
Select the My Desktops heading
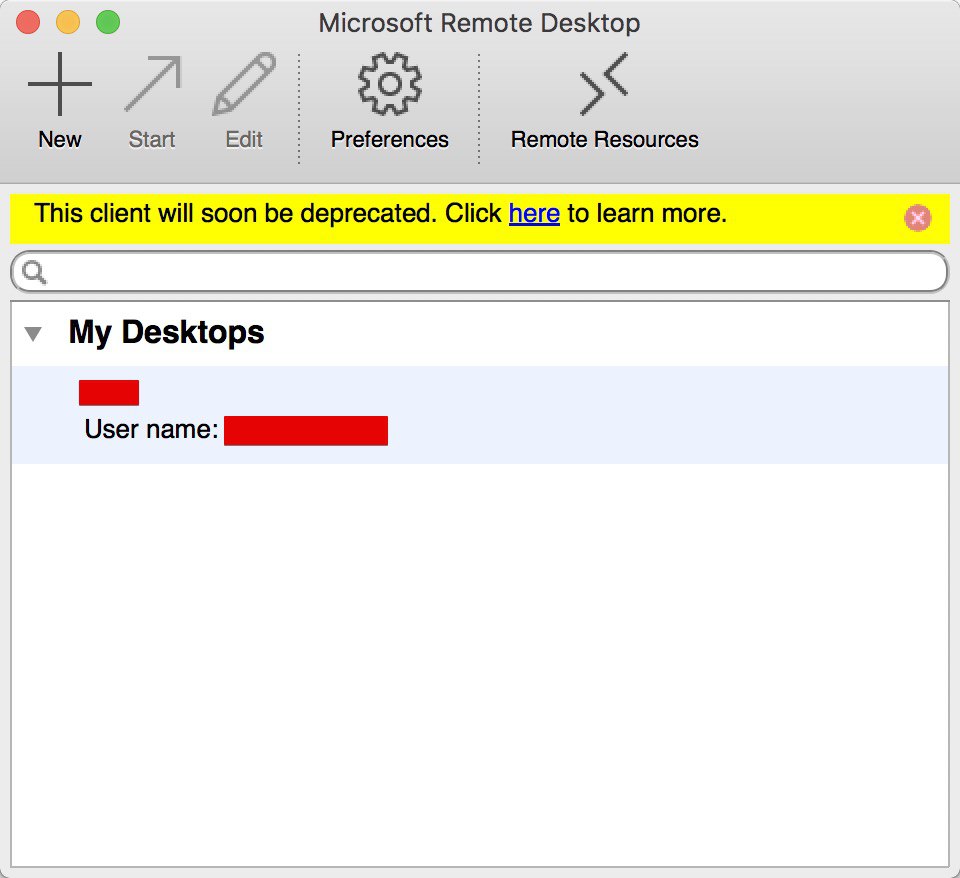[166, 332]
